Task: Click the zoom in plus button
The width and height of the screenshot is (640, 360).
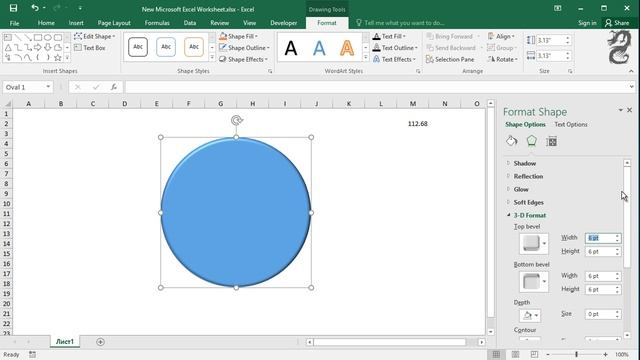Action: click(605, 355)
